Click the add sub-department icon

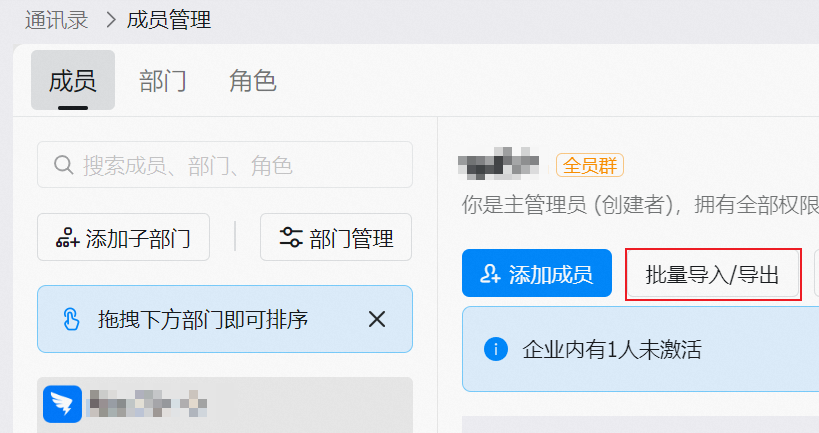point(67,238)
